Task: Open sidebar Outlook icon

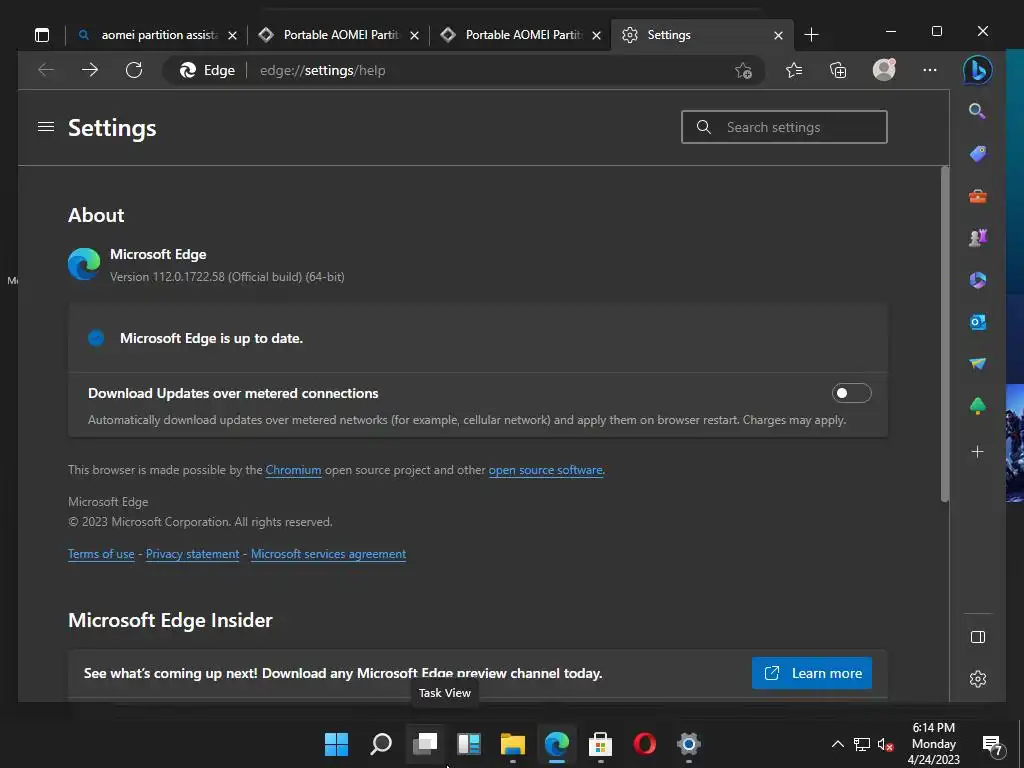Action: 978,322
